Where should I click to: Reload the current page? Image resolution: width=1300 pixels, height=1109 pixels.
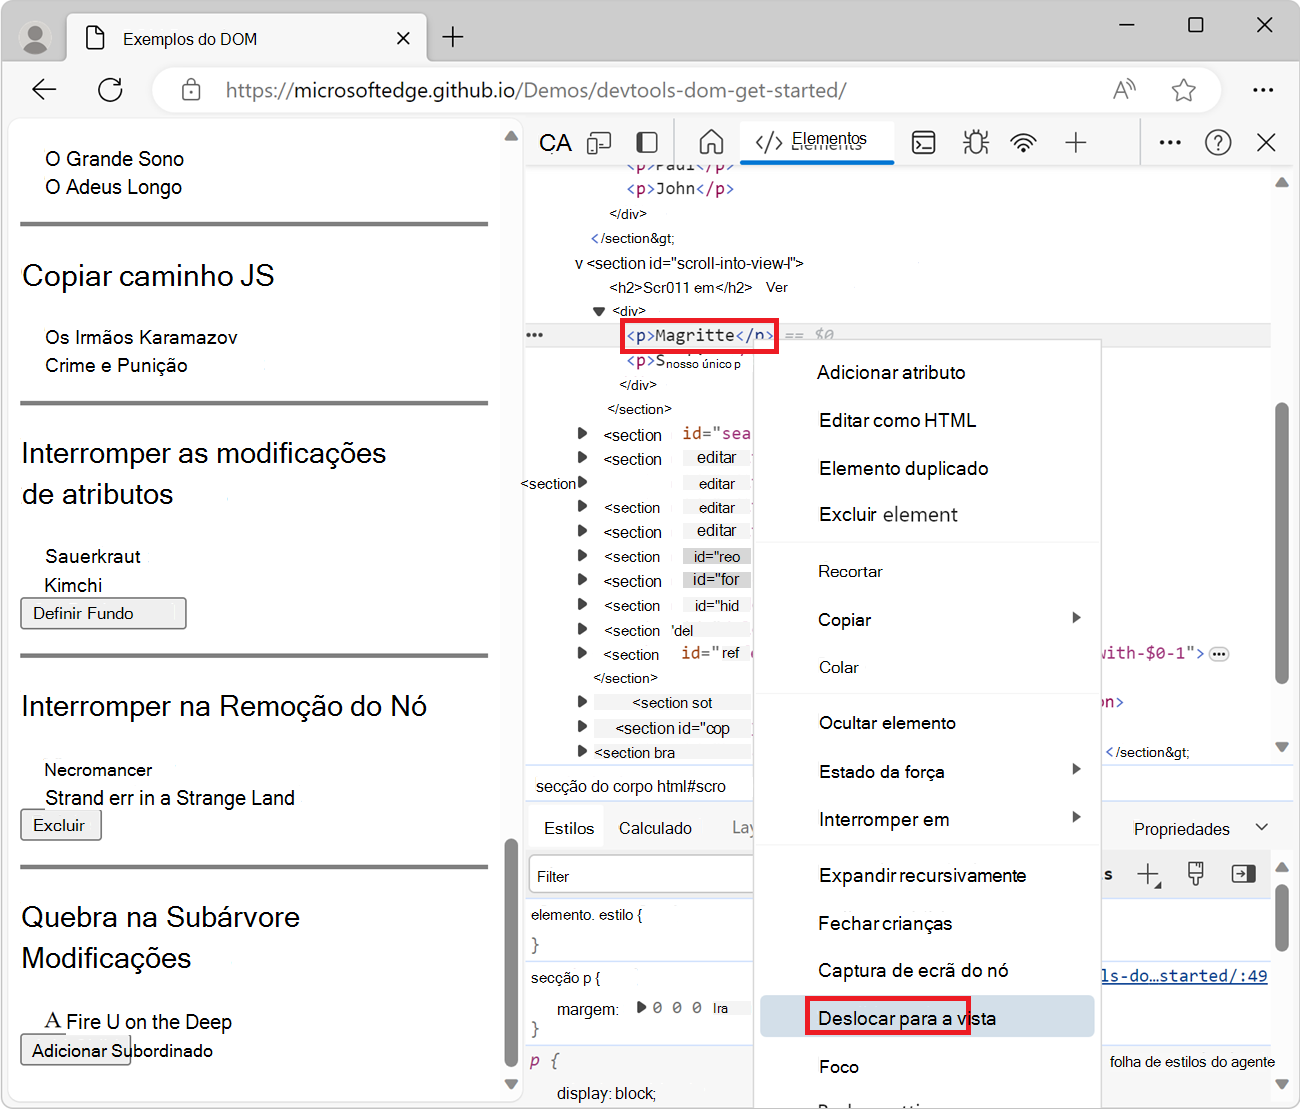(x=110, y=90)
